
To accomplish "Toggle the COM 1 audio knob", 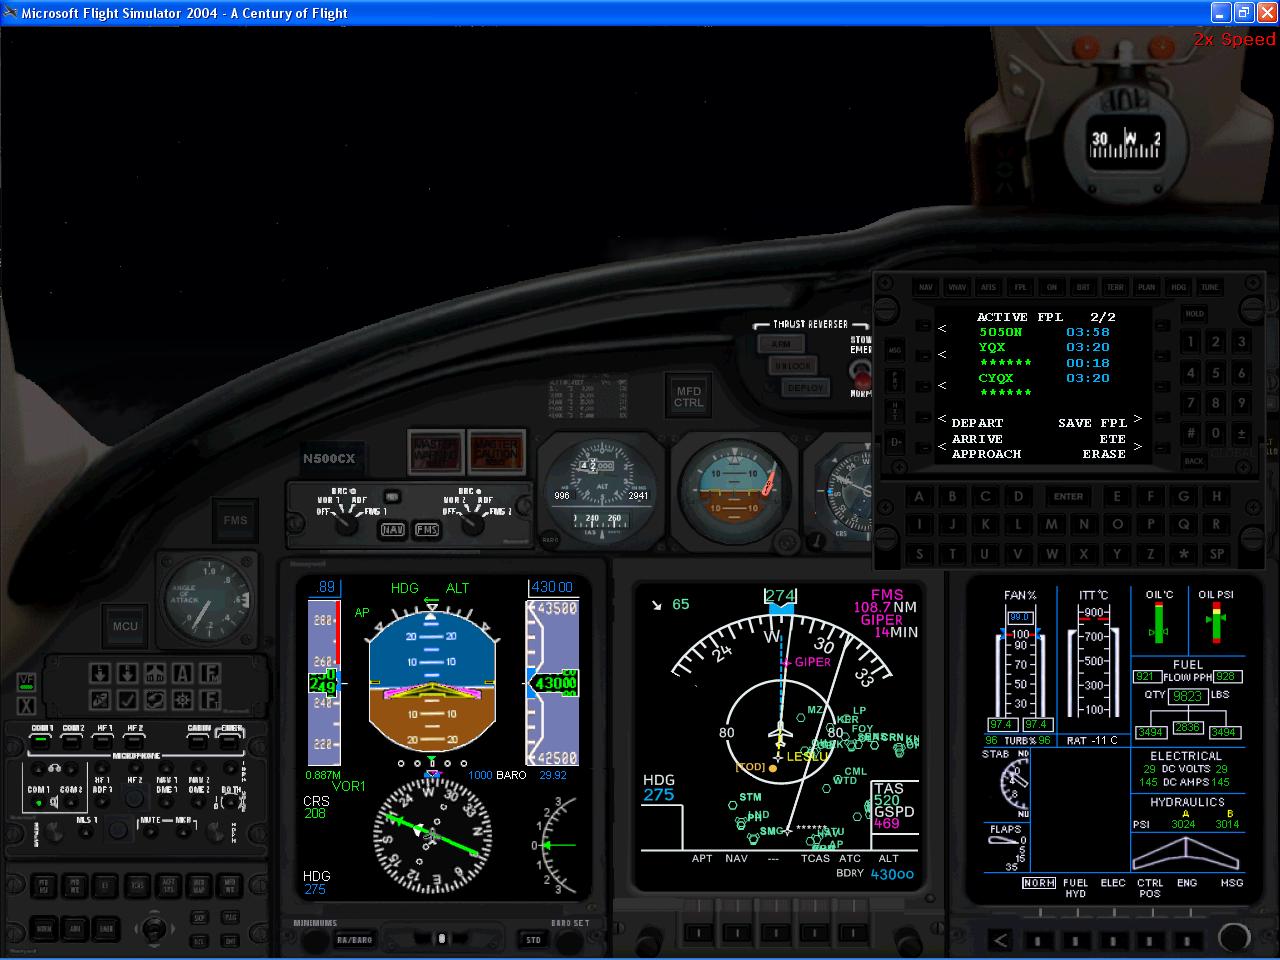I will coord(39,801).
